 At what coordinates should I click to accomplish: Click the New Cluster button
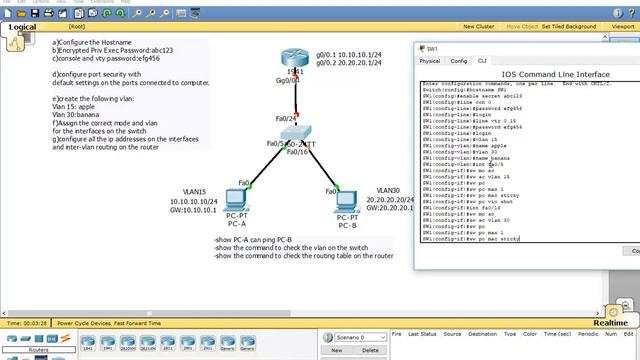point(479,27)
